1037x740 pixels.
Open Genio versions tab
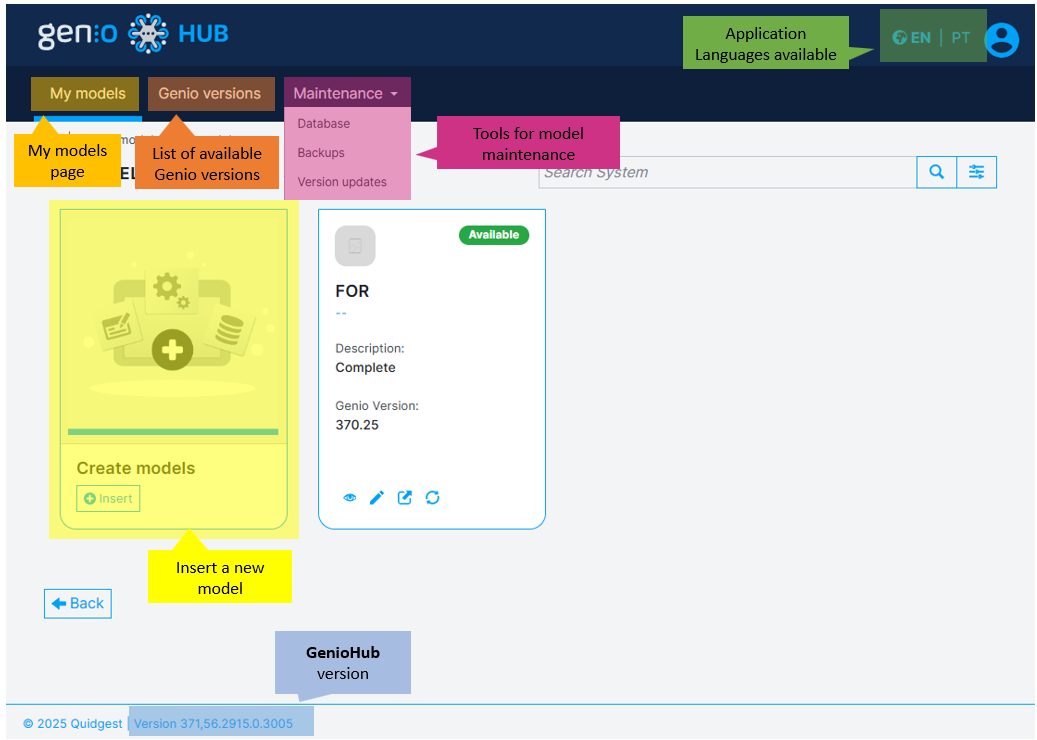(x=210, y=93)
